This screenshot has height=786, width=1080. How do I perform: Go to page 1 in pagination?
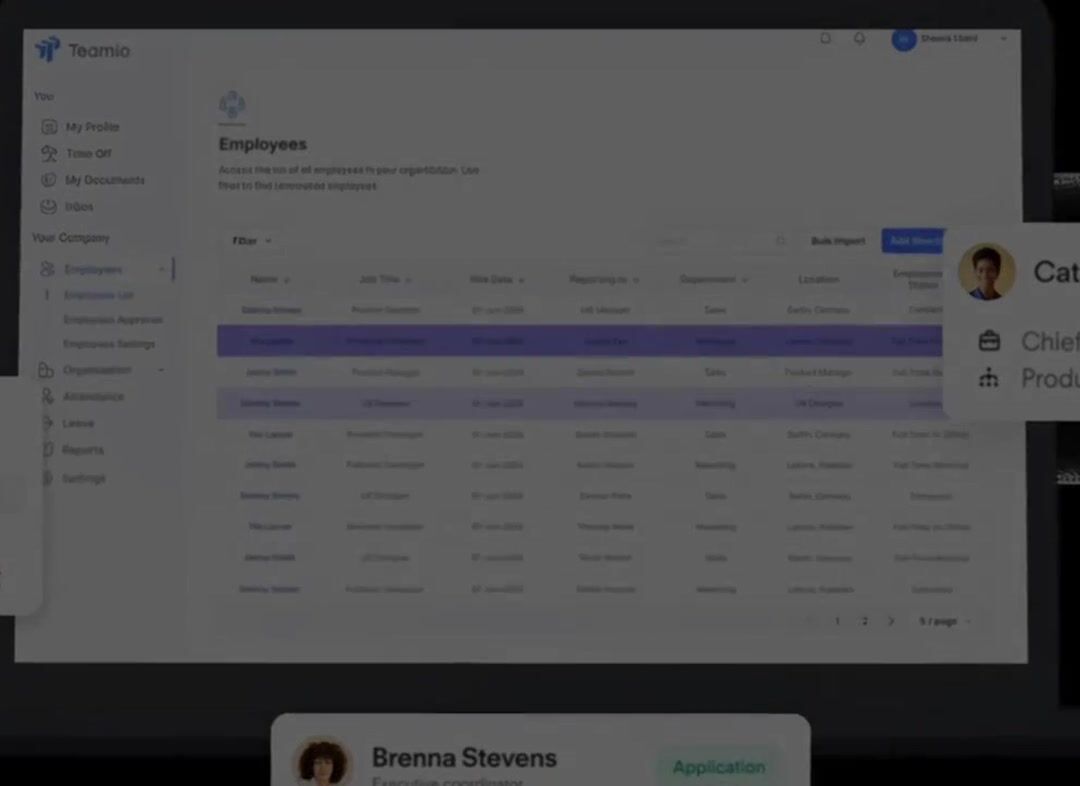pyautogui.click(x=838, y=621)
